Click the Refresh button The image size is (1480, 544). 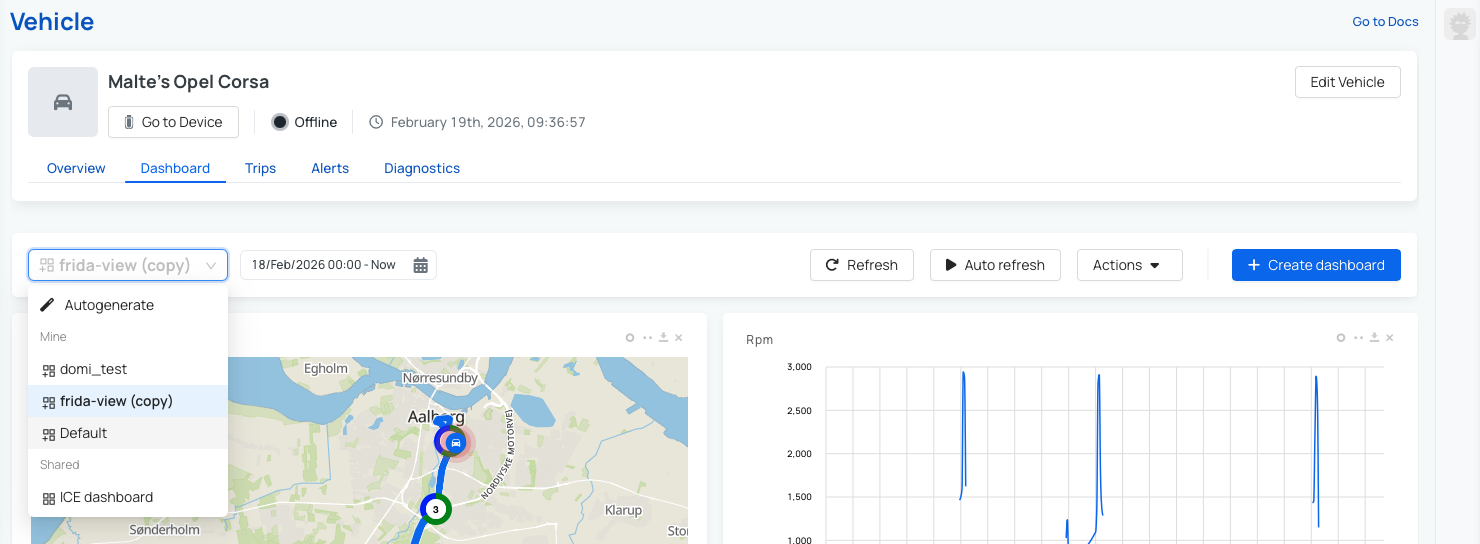pos(862,265)
